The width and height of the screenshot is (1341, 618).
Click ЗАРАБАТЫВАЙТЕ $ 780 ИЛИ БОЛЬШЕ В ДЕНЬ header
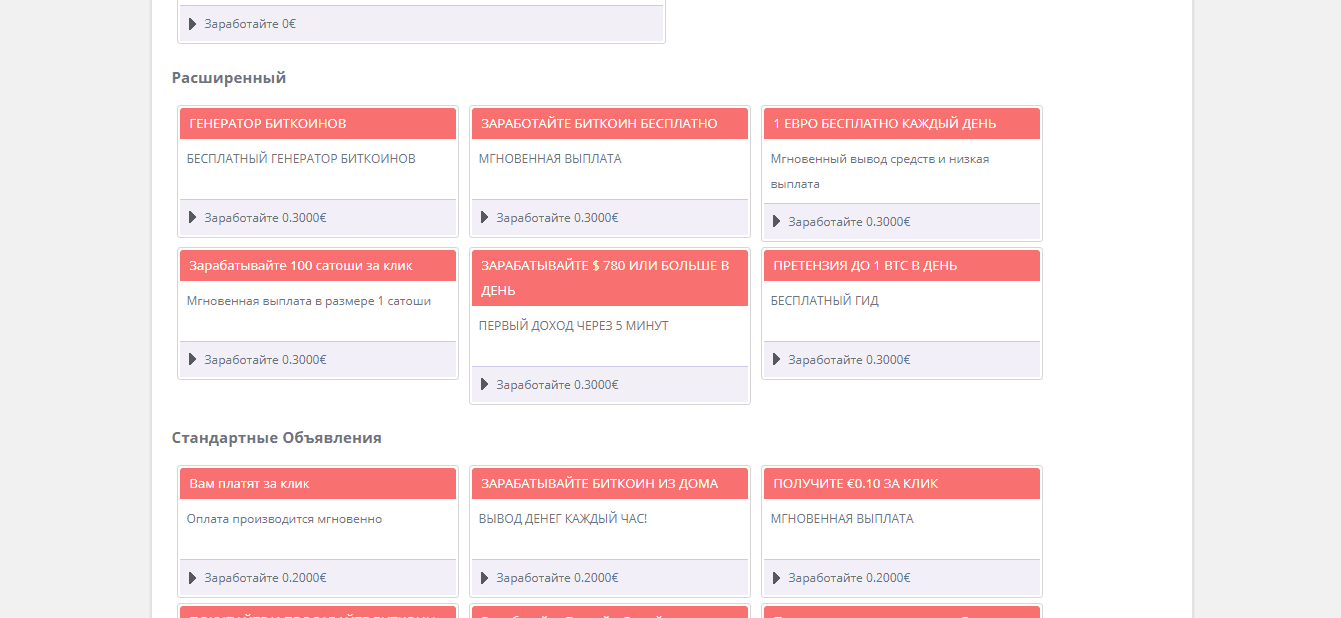click(605, 278)
